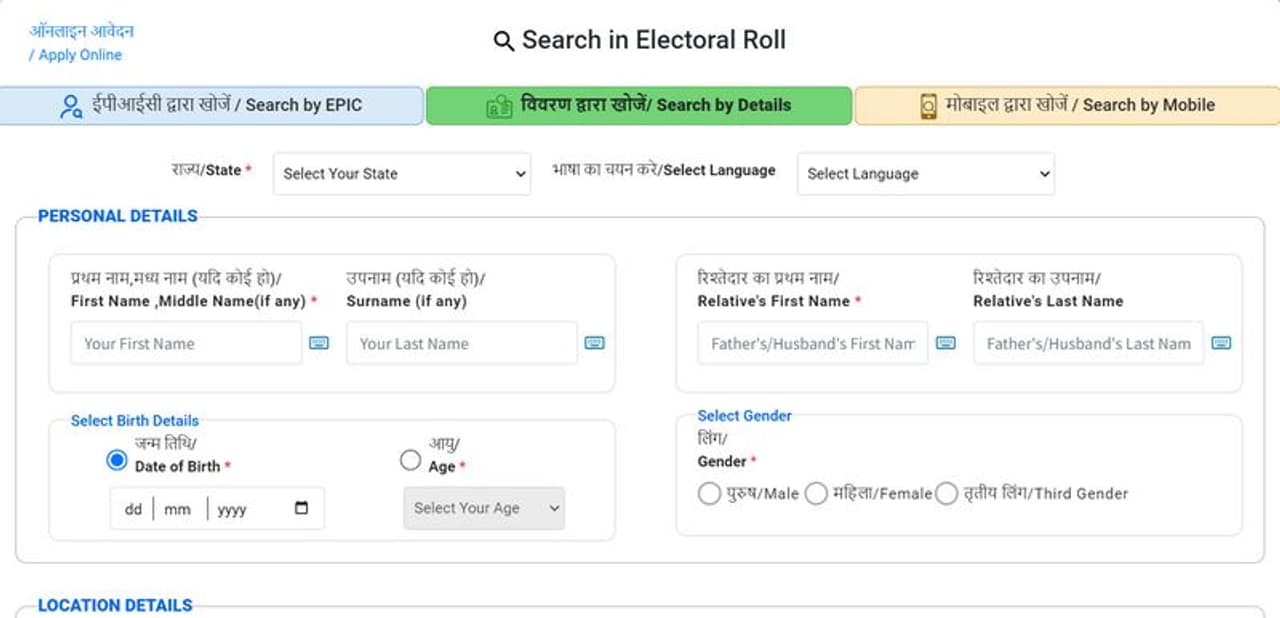Image resolution: width=1280 pixels, height=618 pixels.
Task: Choose the Female gender option
Action: click(816, 493)
